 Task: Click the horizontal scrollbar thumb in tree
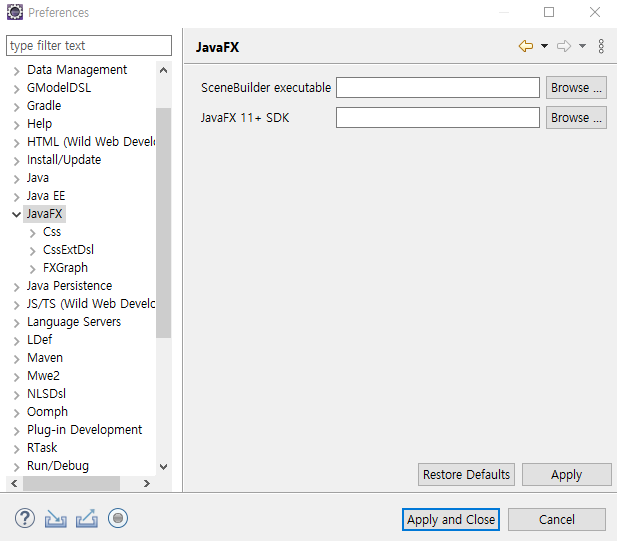pyautogui.click(x=71, y=483)
